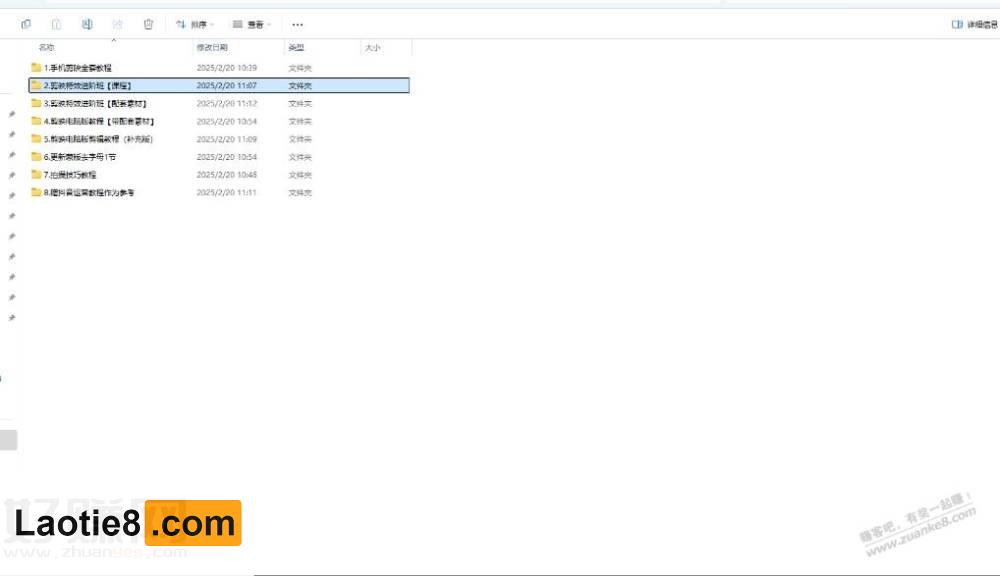This screenshot has width=1000, height=576.
Task: Click the Delete trash can icon
Action: [149, 24]
